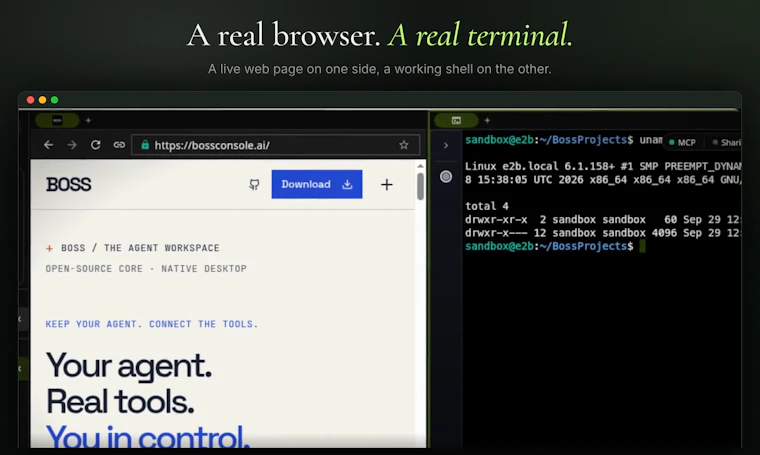Select the BOSS browser tab
This screenshot has width=760, height=455.
pyautogui.click(x=57, y=120)
